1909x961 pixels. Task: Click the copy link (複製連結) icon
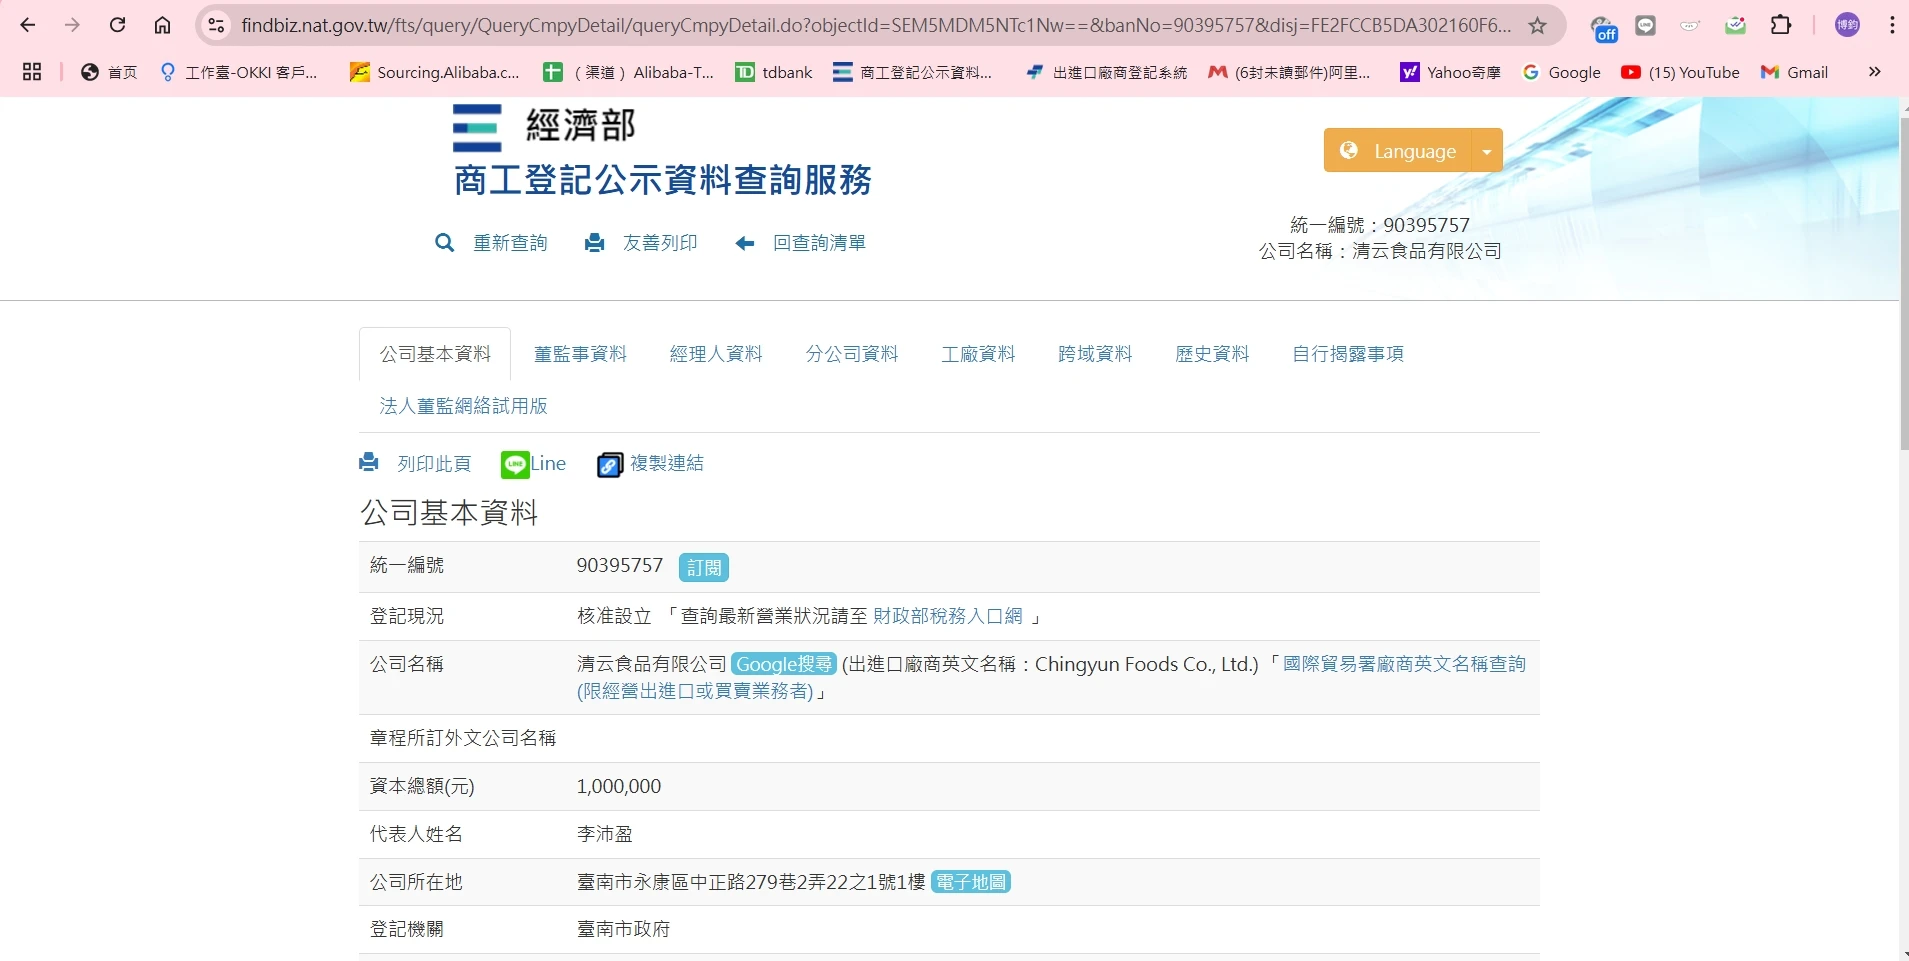coord(609,465)
